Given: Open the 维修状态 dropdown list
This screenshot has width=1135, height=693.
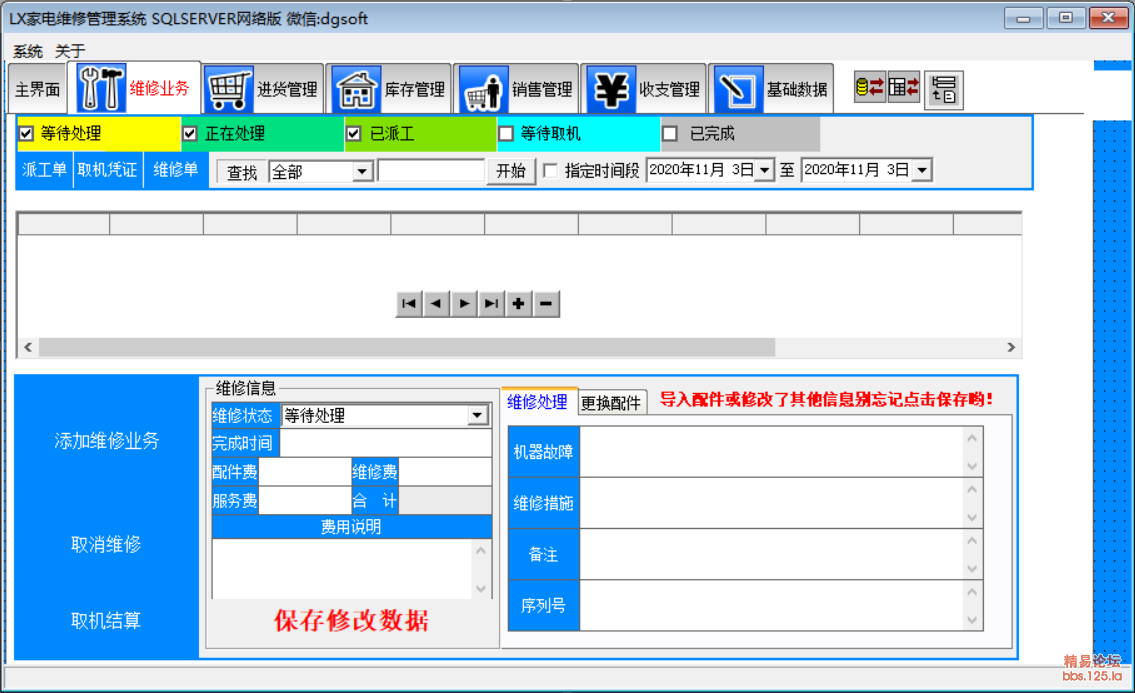Looking at the screenshot, I should (478, 416).
